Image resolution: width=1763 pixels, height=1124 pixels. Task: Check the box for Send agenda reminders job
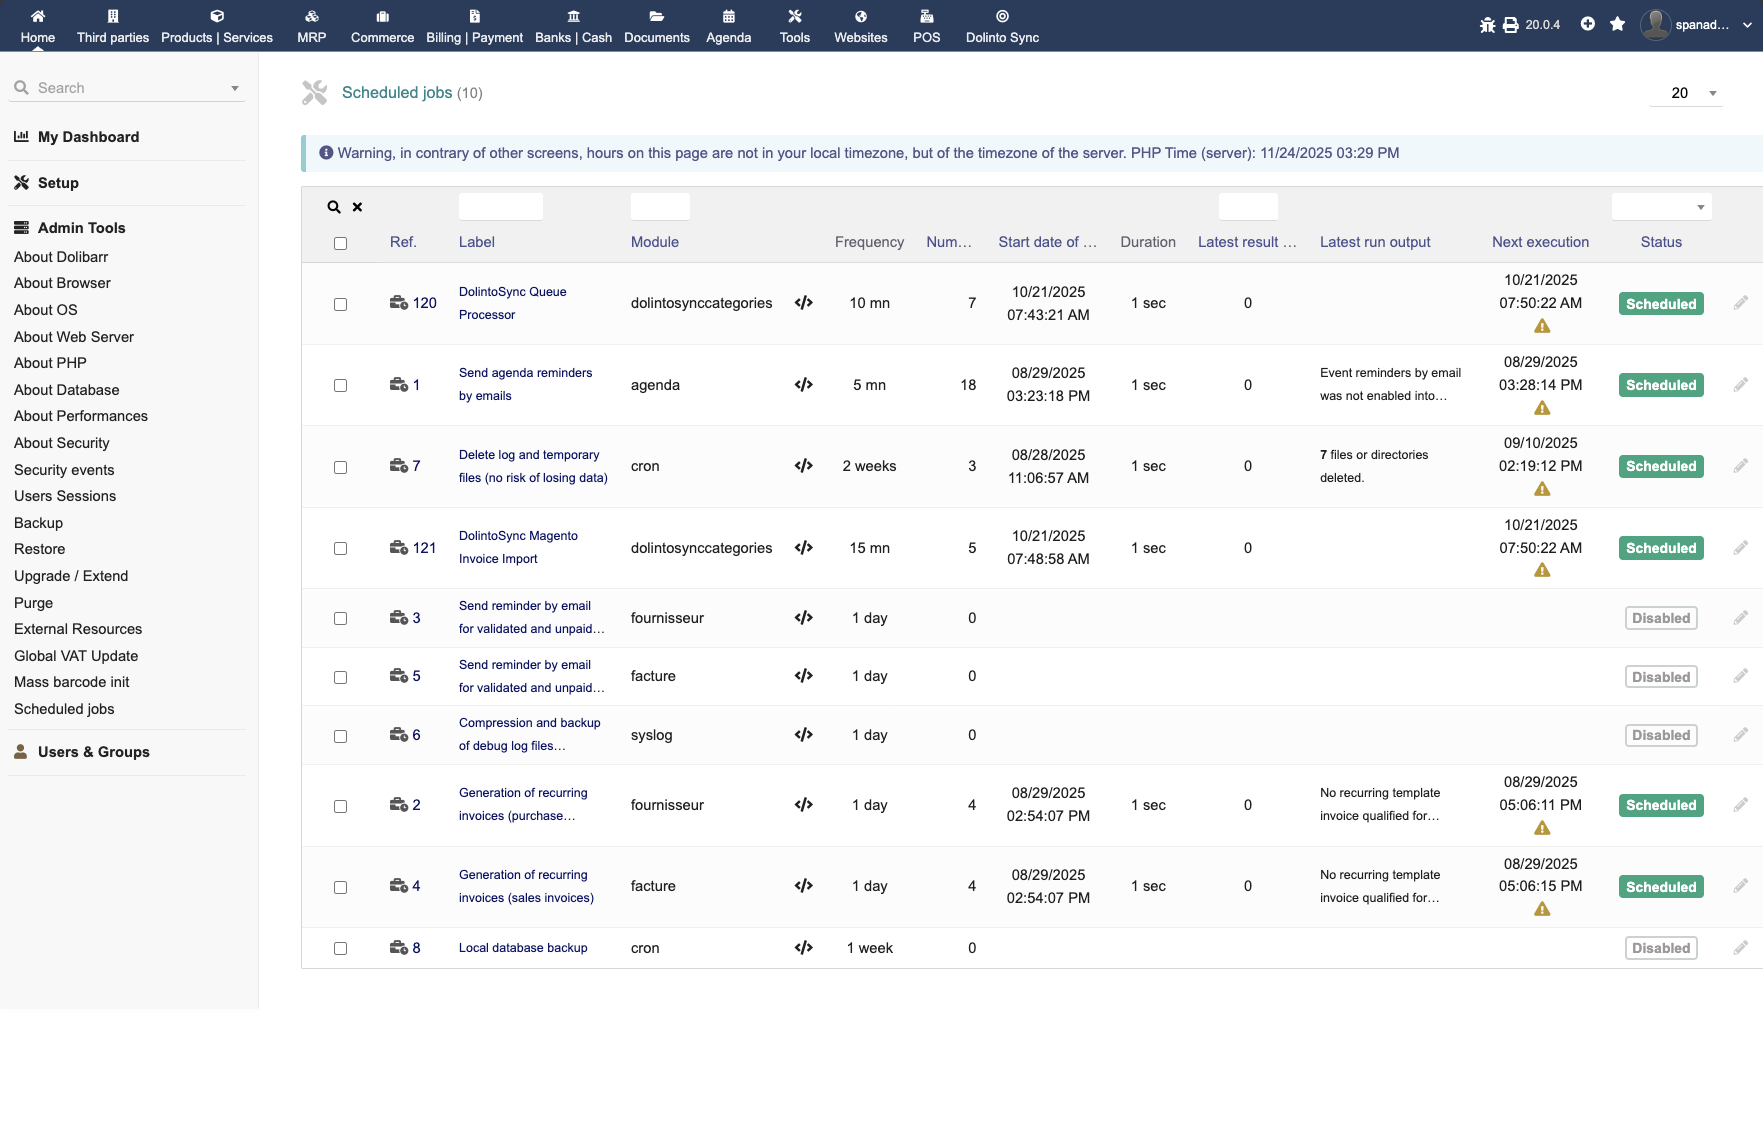340,386
